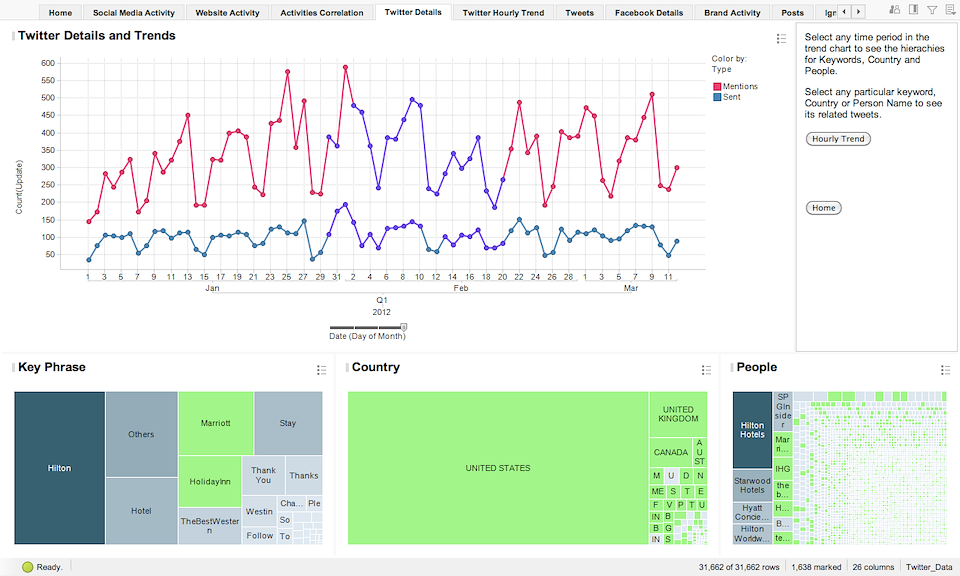Open the Twitter Hourly Trend tab
Screen dimensions: 960x576
coord(503,12)
